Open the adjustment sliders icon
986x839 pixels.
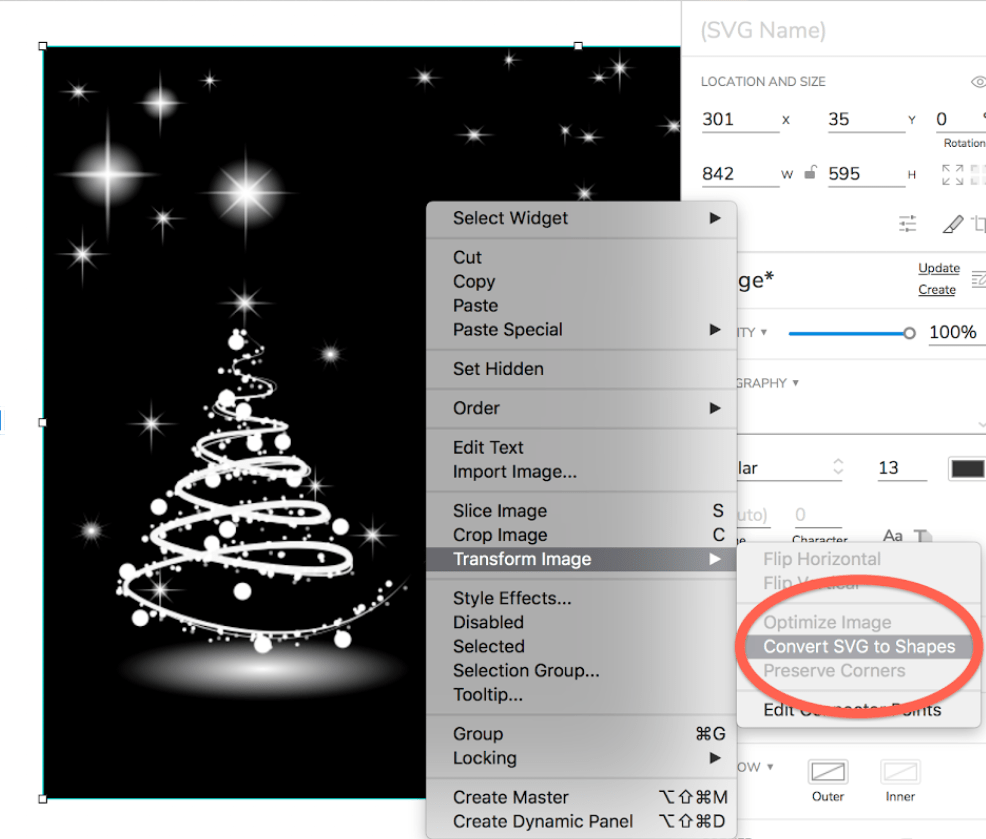(x=907, y=224)
